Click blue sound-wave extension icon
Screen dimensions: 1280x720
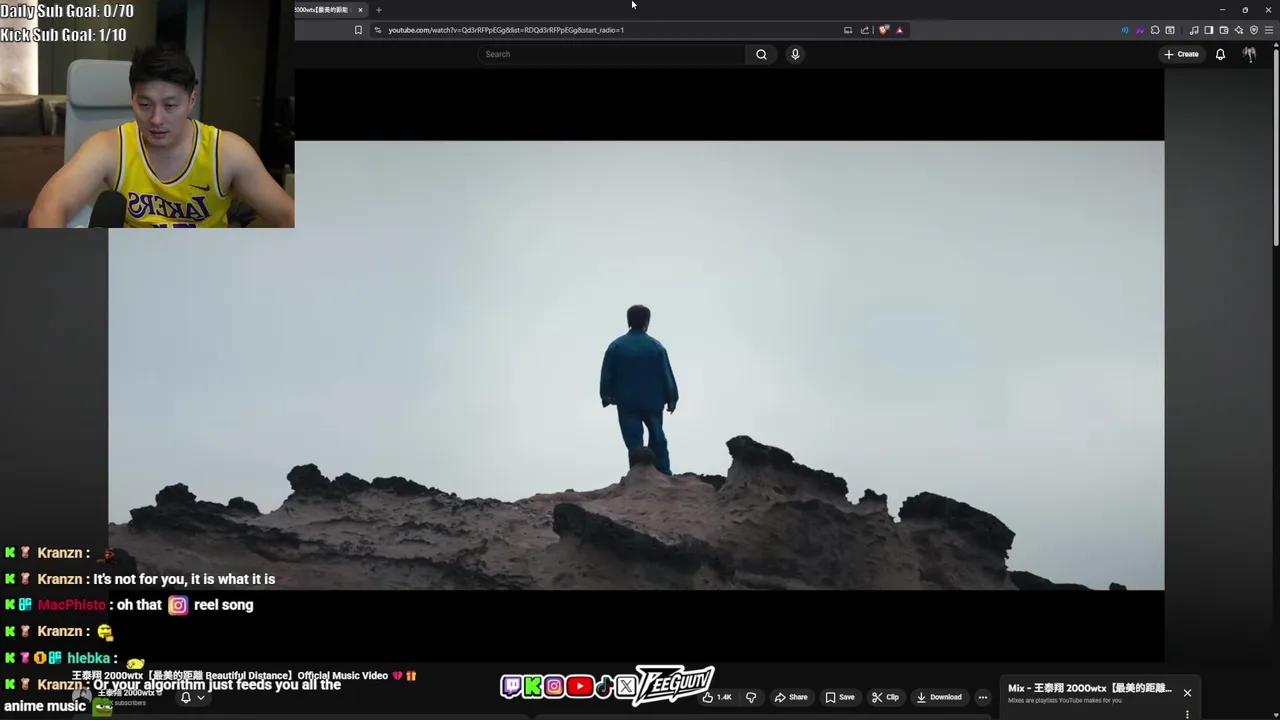pos(1125,30)
